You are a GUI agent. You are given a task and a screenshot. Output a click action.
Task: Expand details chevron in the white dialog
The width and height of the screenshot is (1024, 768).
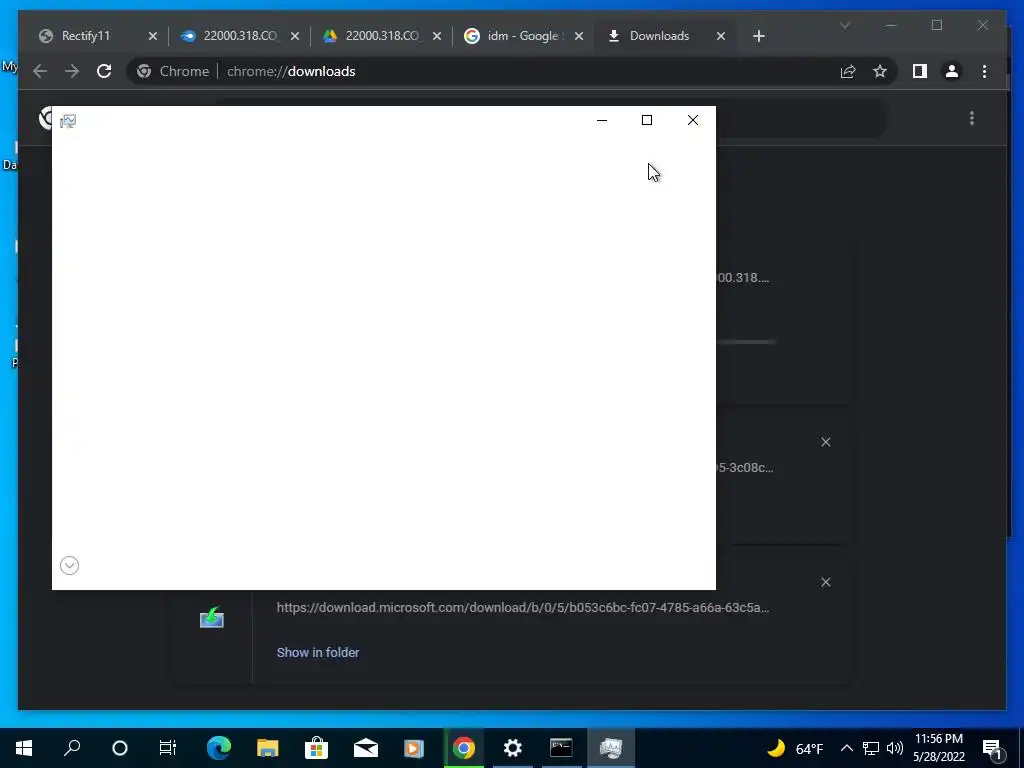pyautogui.click(x=69, y=566)
